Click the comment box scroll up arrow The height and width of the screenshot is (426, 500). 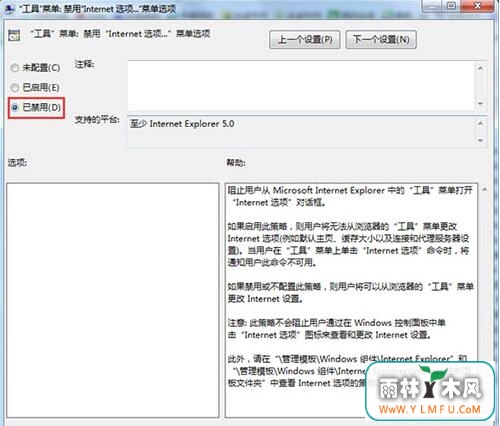(x=480, y=68)
